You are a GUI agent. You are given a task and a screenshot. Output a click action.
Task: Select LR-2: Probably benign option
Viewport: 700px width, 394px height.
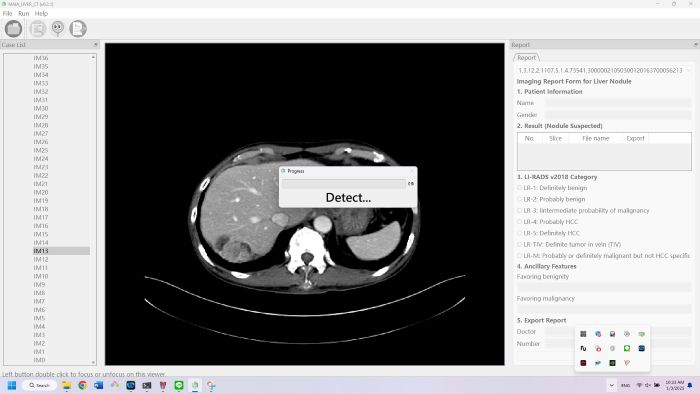click(x=551, y=199)
